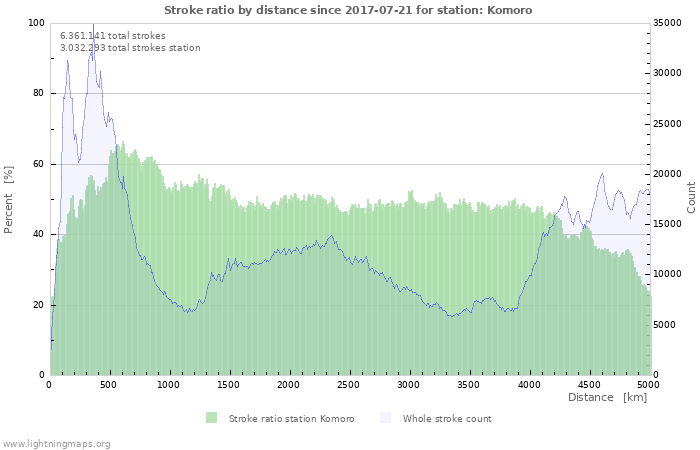Click the 'Percent [%]' left axis label
This screenshot has width=700, height=450.
pyautogui.click(x=9, y=199)
